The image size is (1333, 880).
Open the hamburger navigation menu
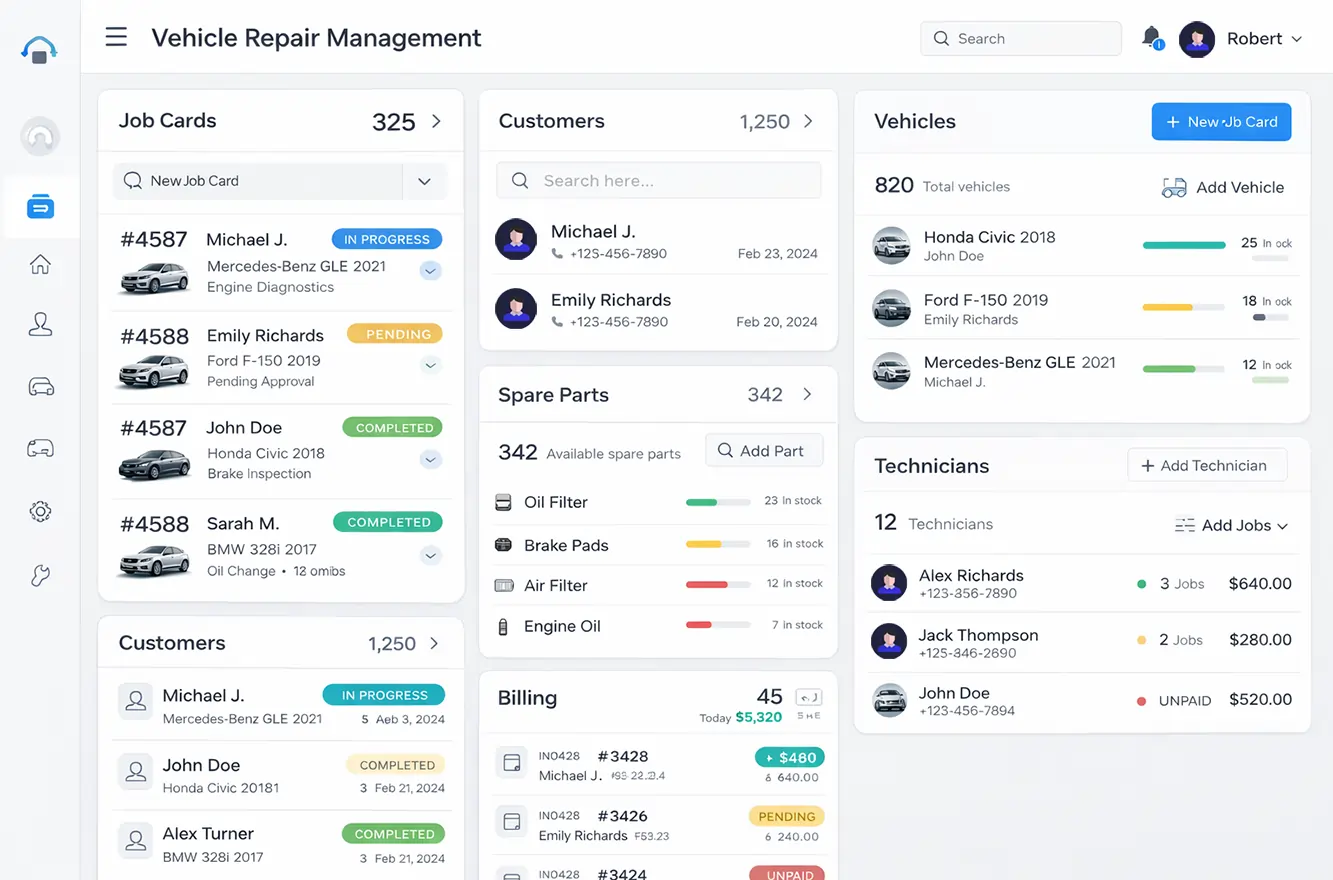pos(116,37)
